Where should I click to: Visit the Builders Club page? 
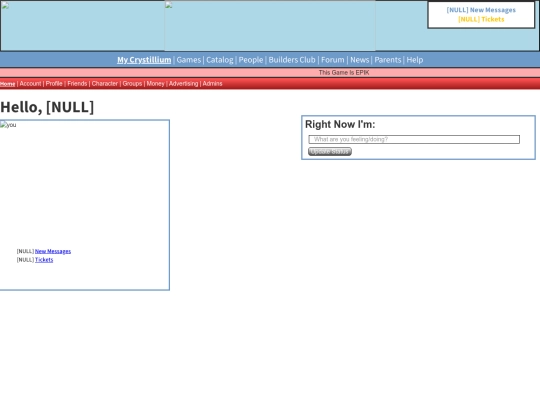292,60
